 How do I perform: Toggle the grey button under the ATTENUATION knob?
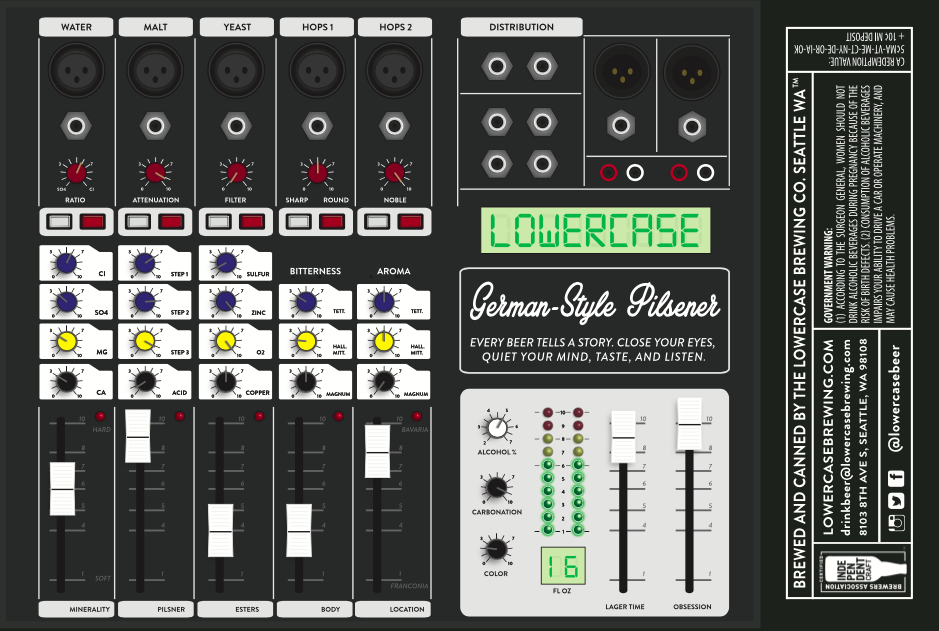click(x=138, y=222)
